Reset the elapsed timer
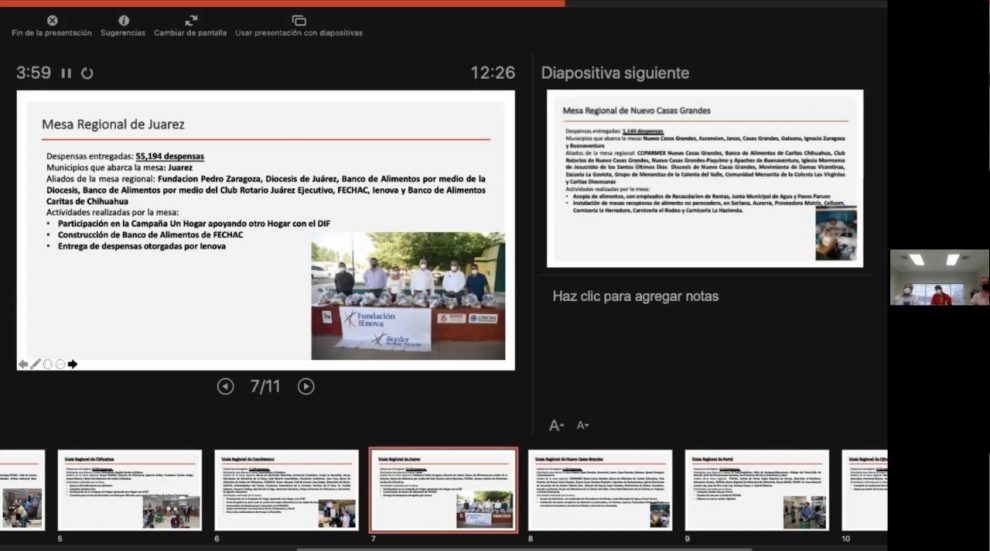Image resolution: width=990 pixels, height=551 pixels. pos(87,73)
